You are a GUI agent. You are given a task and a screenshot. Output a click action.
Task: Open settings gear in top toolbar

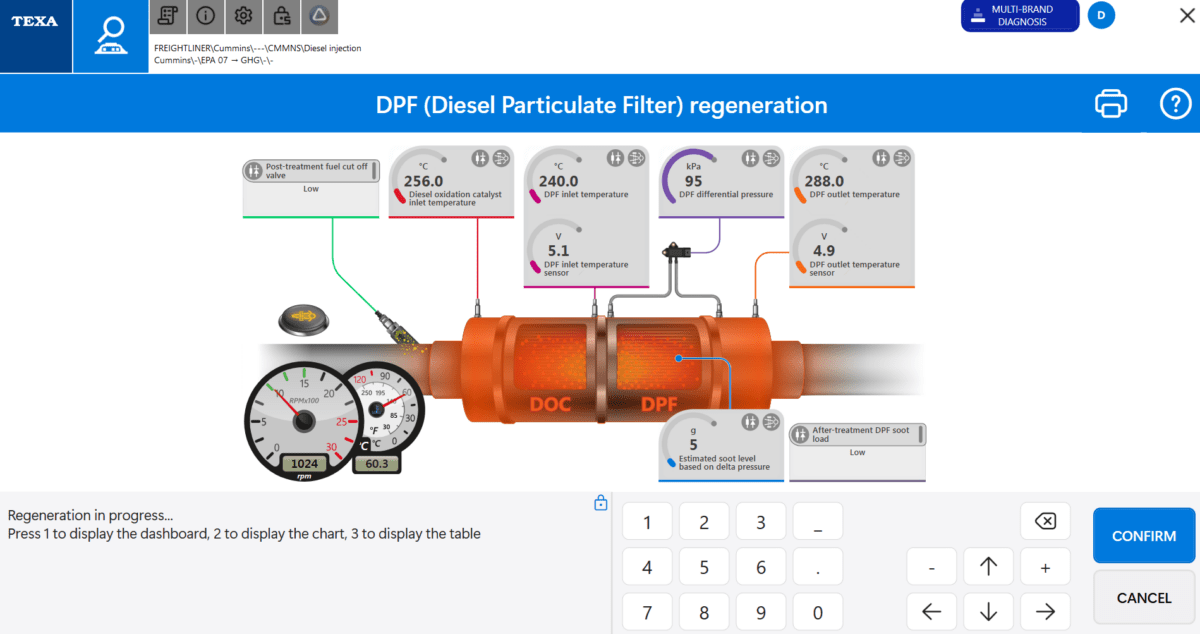point(243,15)
